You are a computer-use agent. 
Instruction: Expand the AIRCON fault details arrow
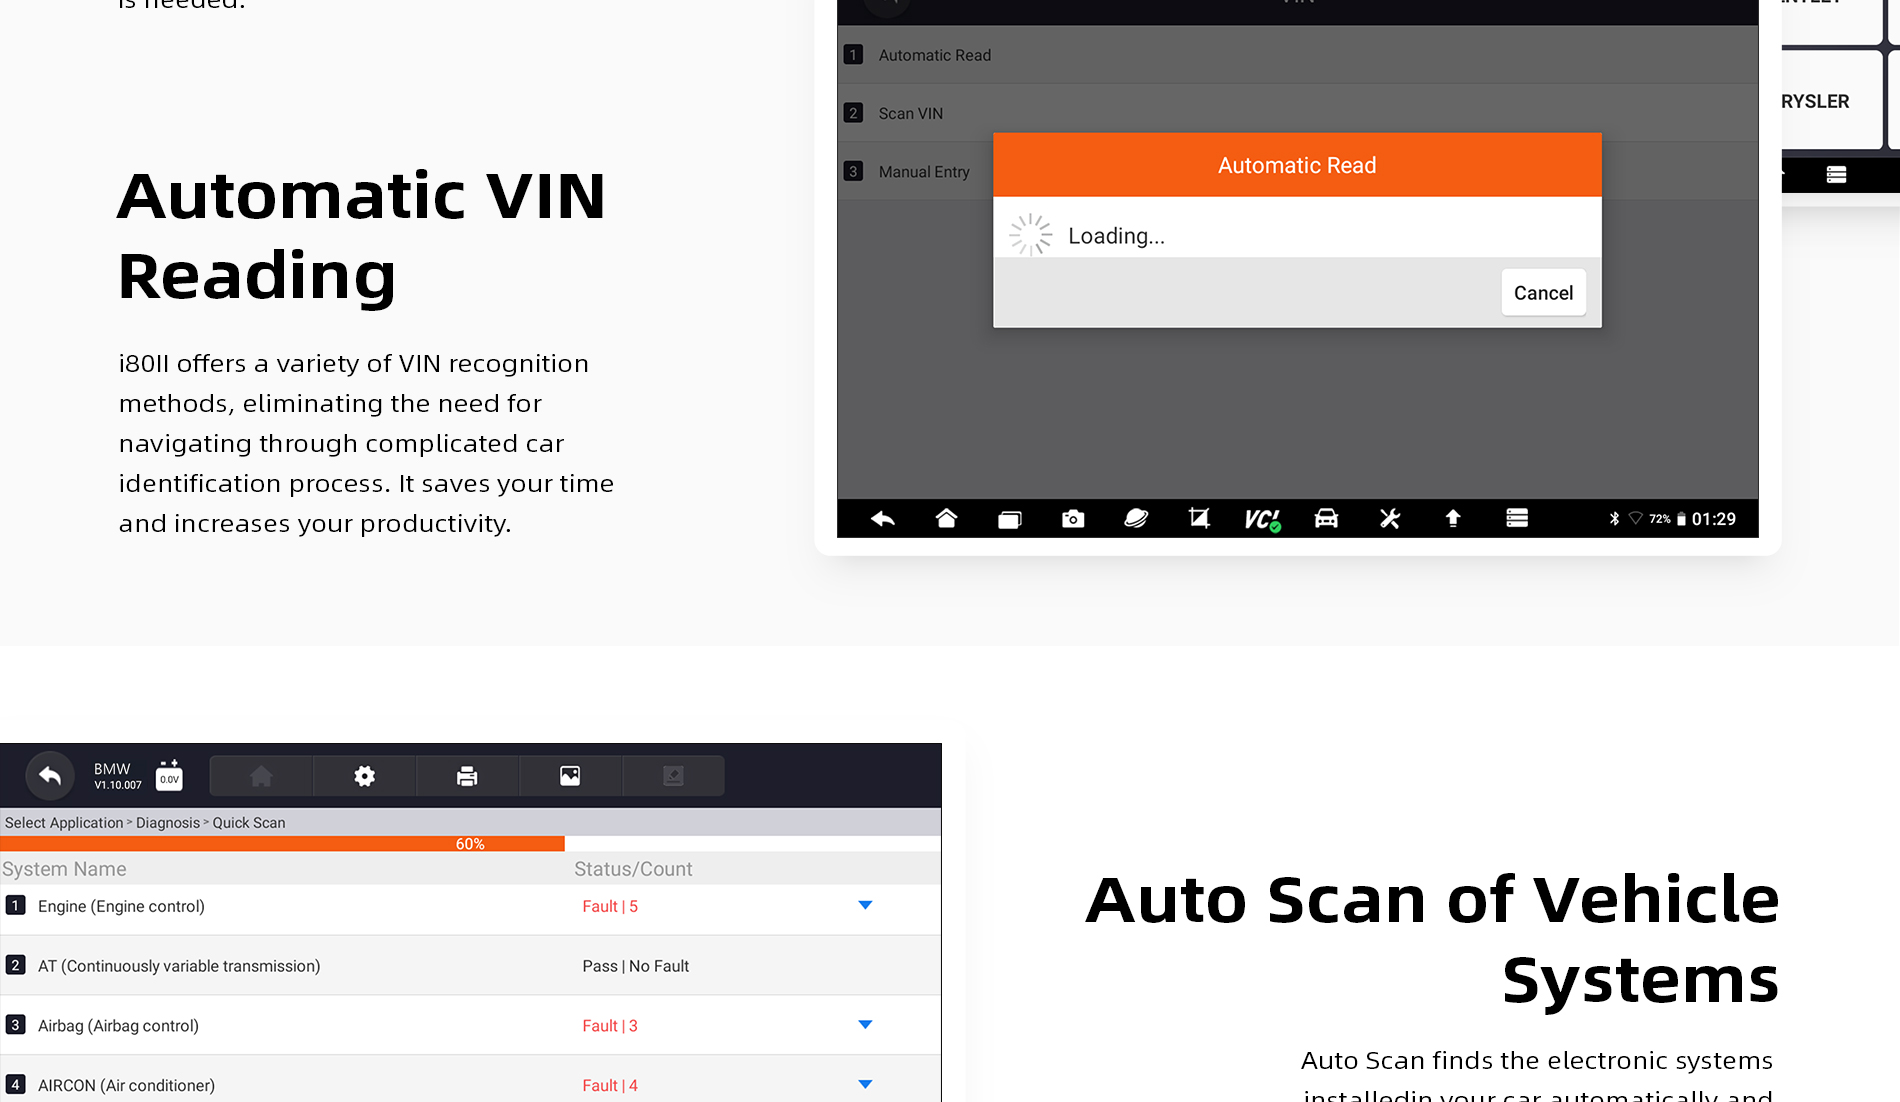coord(865,1085)
